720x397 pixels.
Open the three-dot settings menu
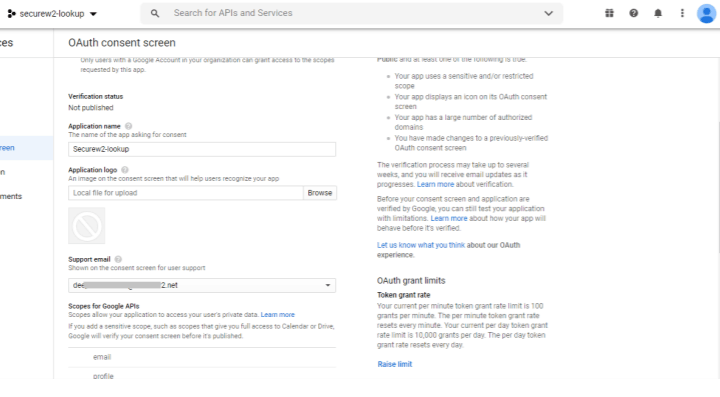tap(682, 13)
